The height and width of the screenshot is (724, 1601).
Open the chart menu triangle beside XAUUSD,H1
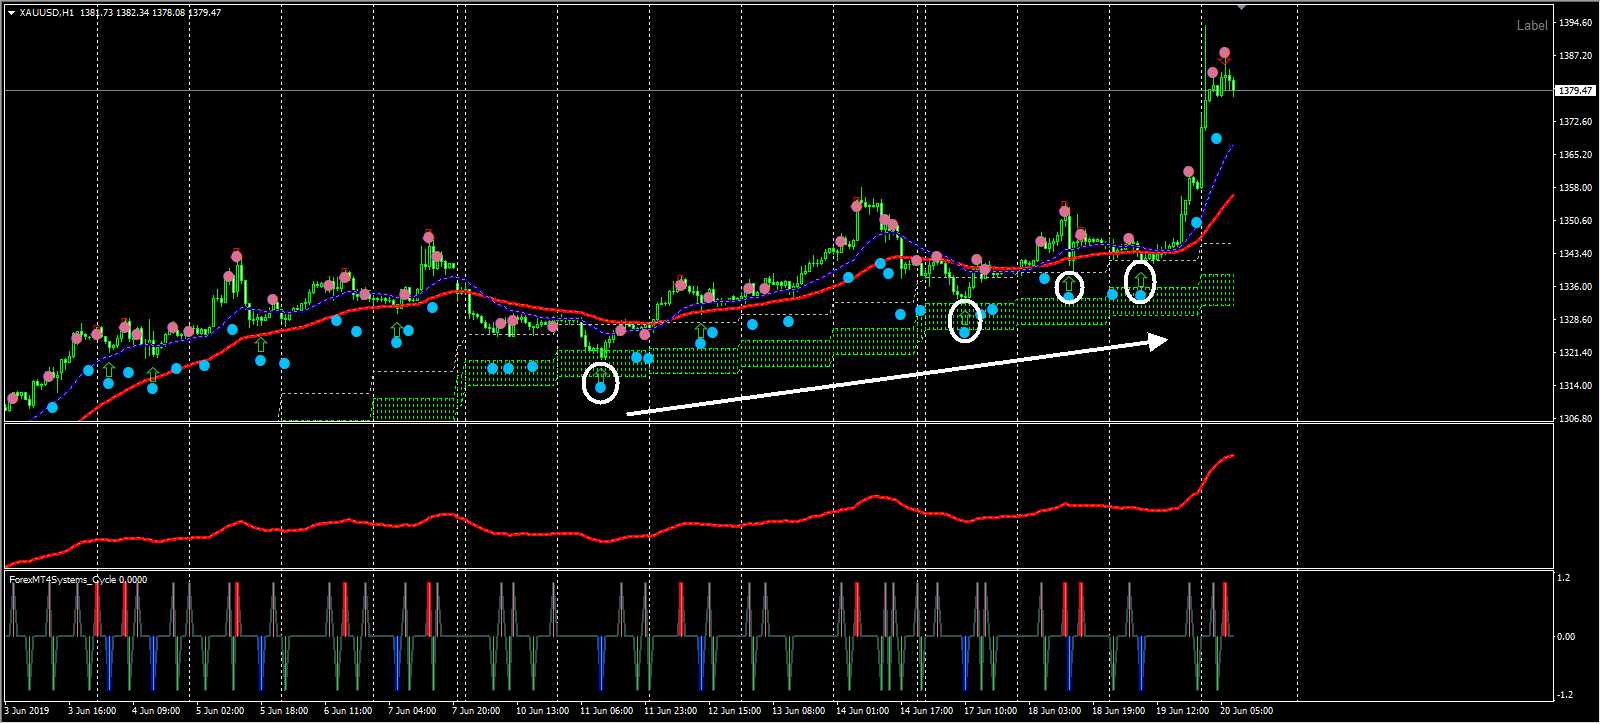point(10,13)
